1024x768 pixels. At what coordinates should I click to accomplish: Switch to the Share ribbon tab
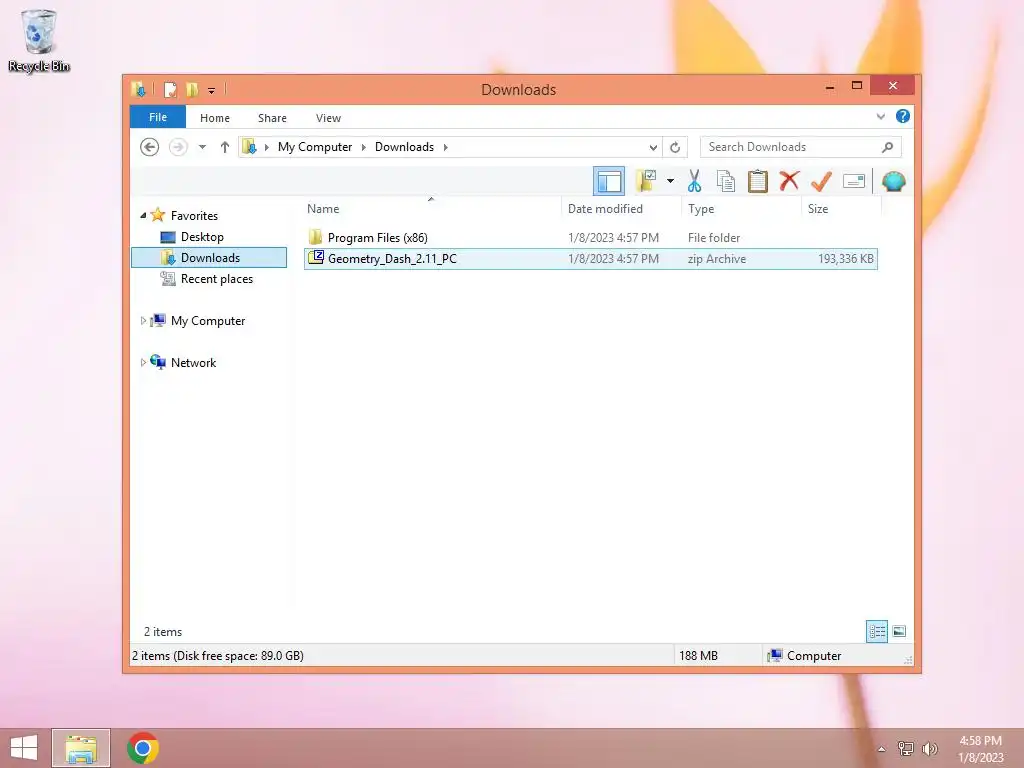[x=272, y=118]
